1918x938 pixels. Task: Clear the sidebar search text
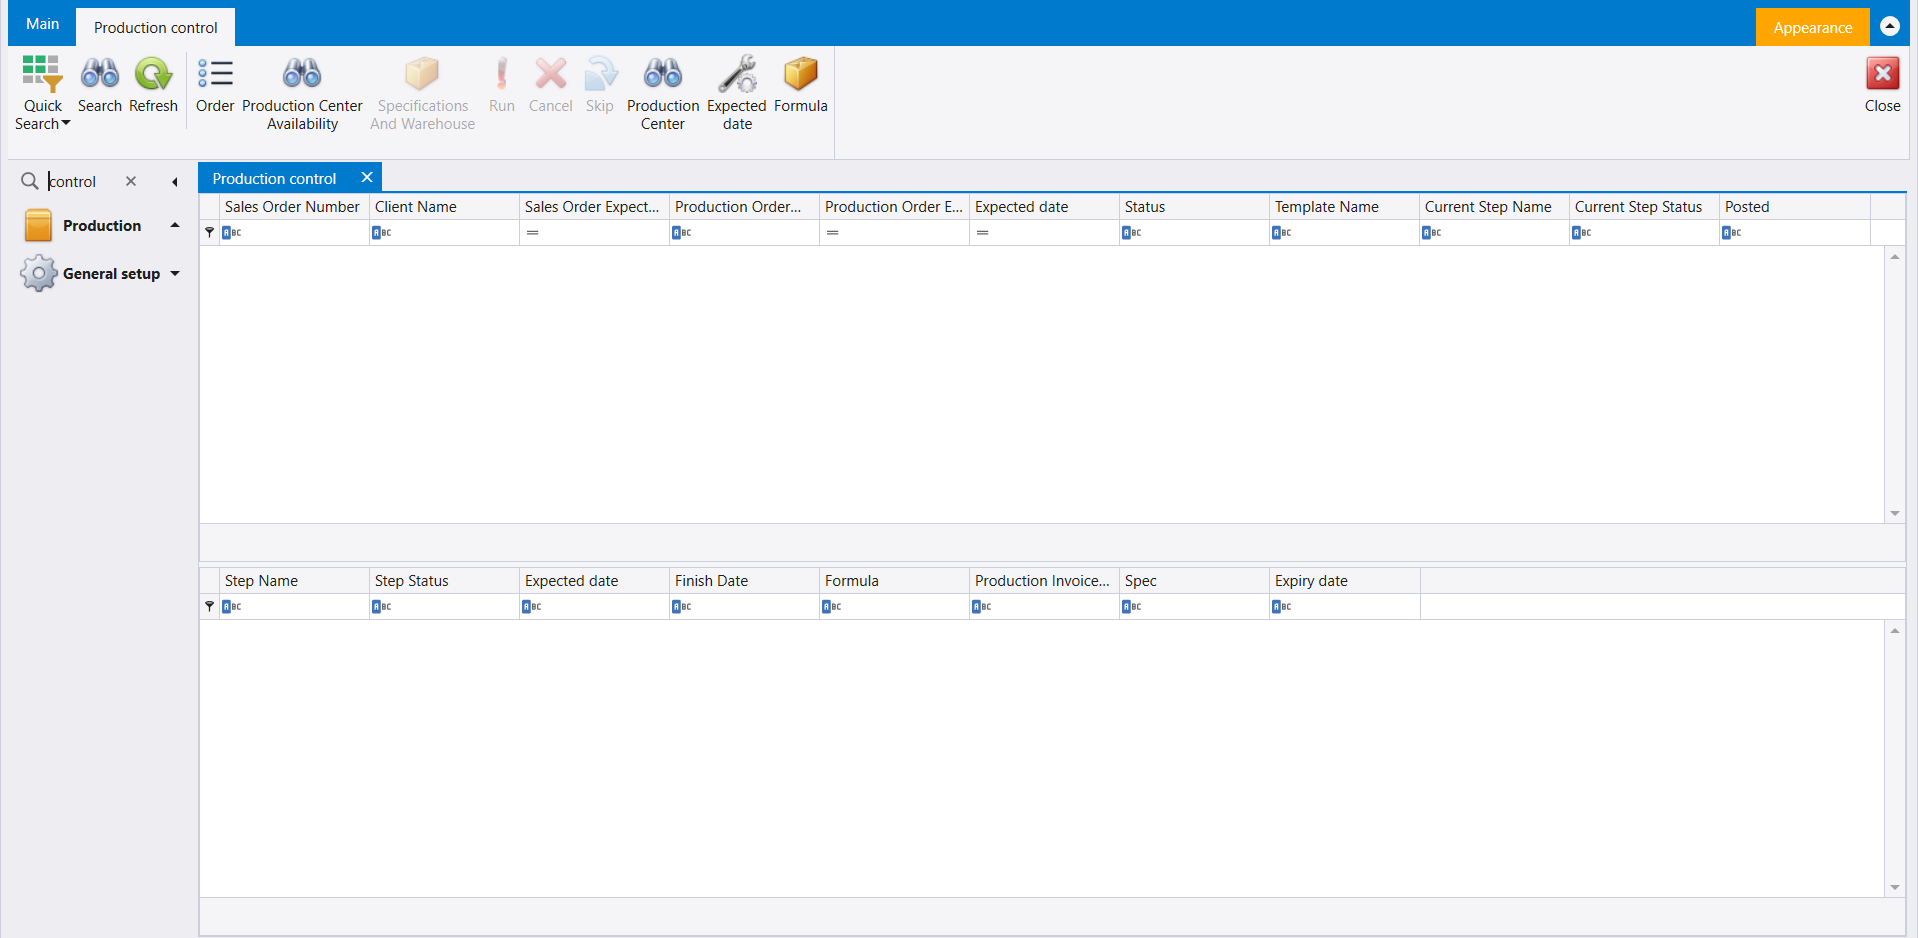(x=131, y=181)
